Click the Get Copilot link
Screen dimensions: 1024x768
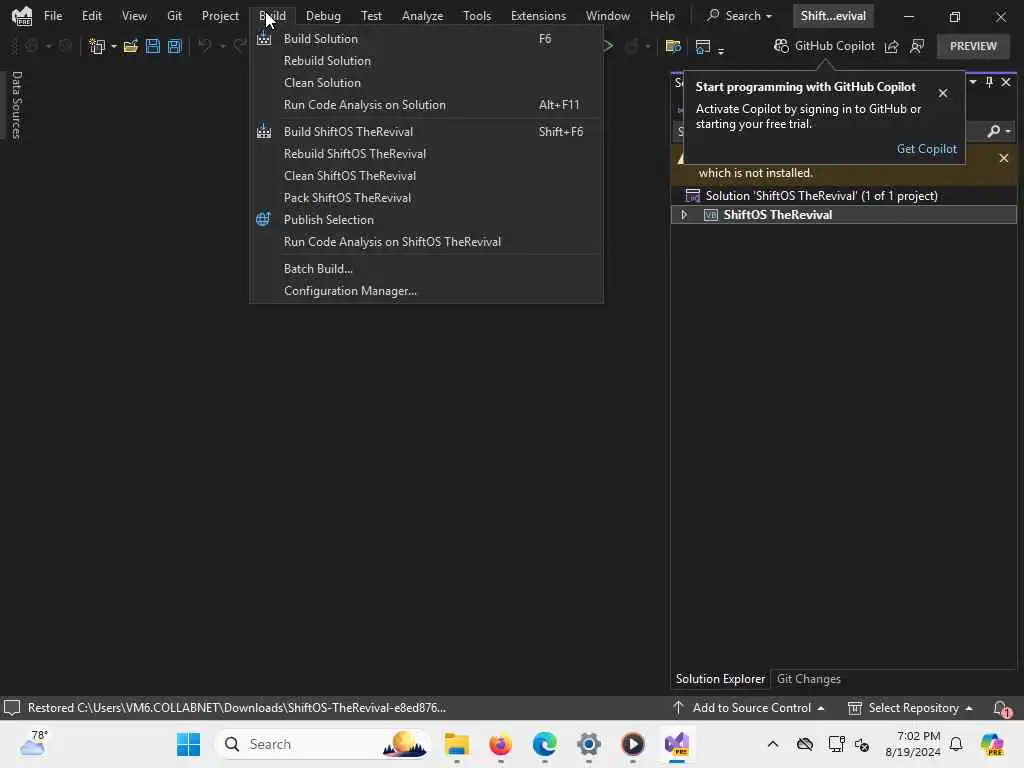tap(927, 149)
